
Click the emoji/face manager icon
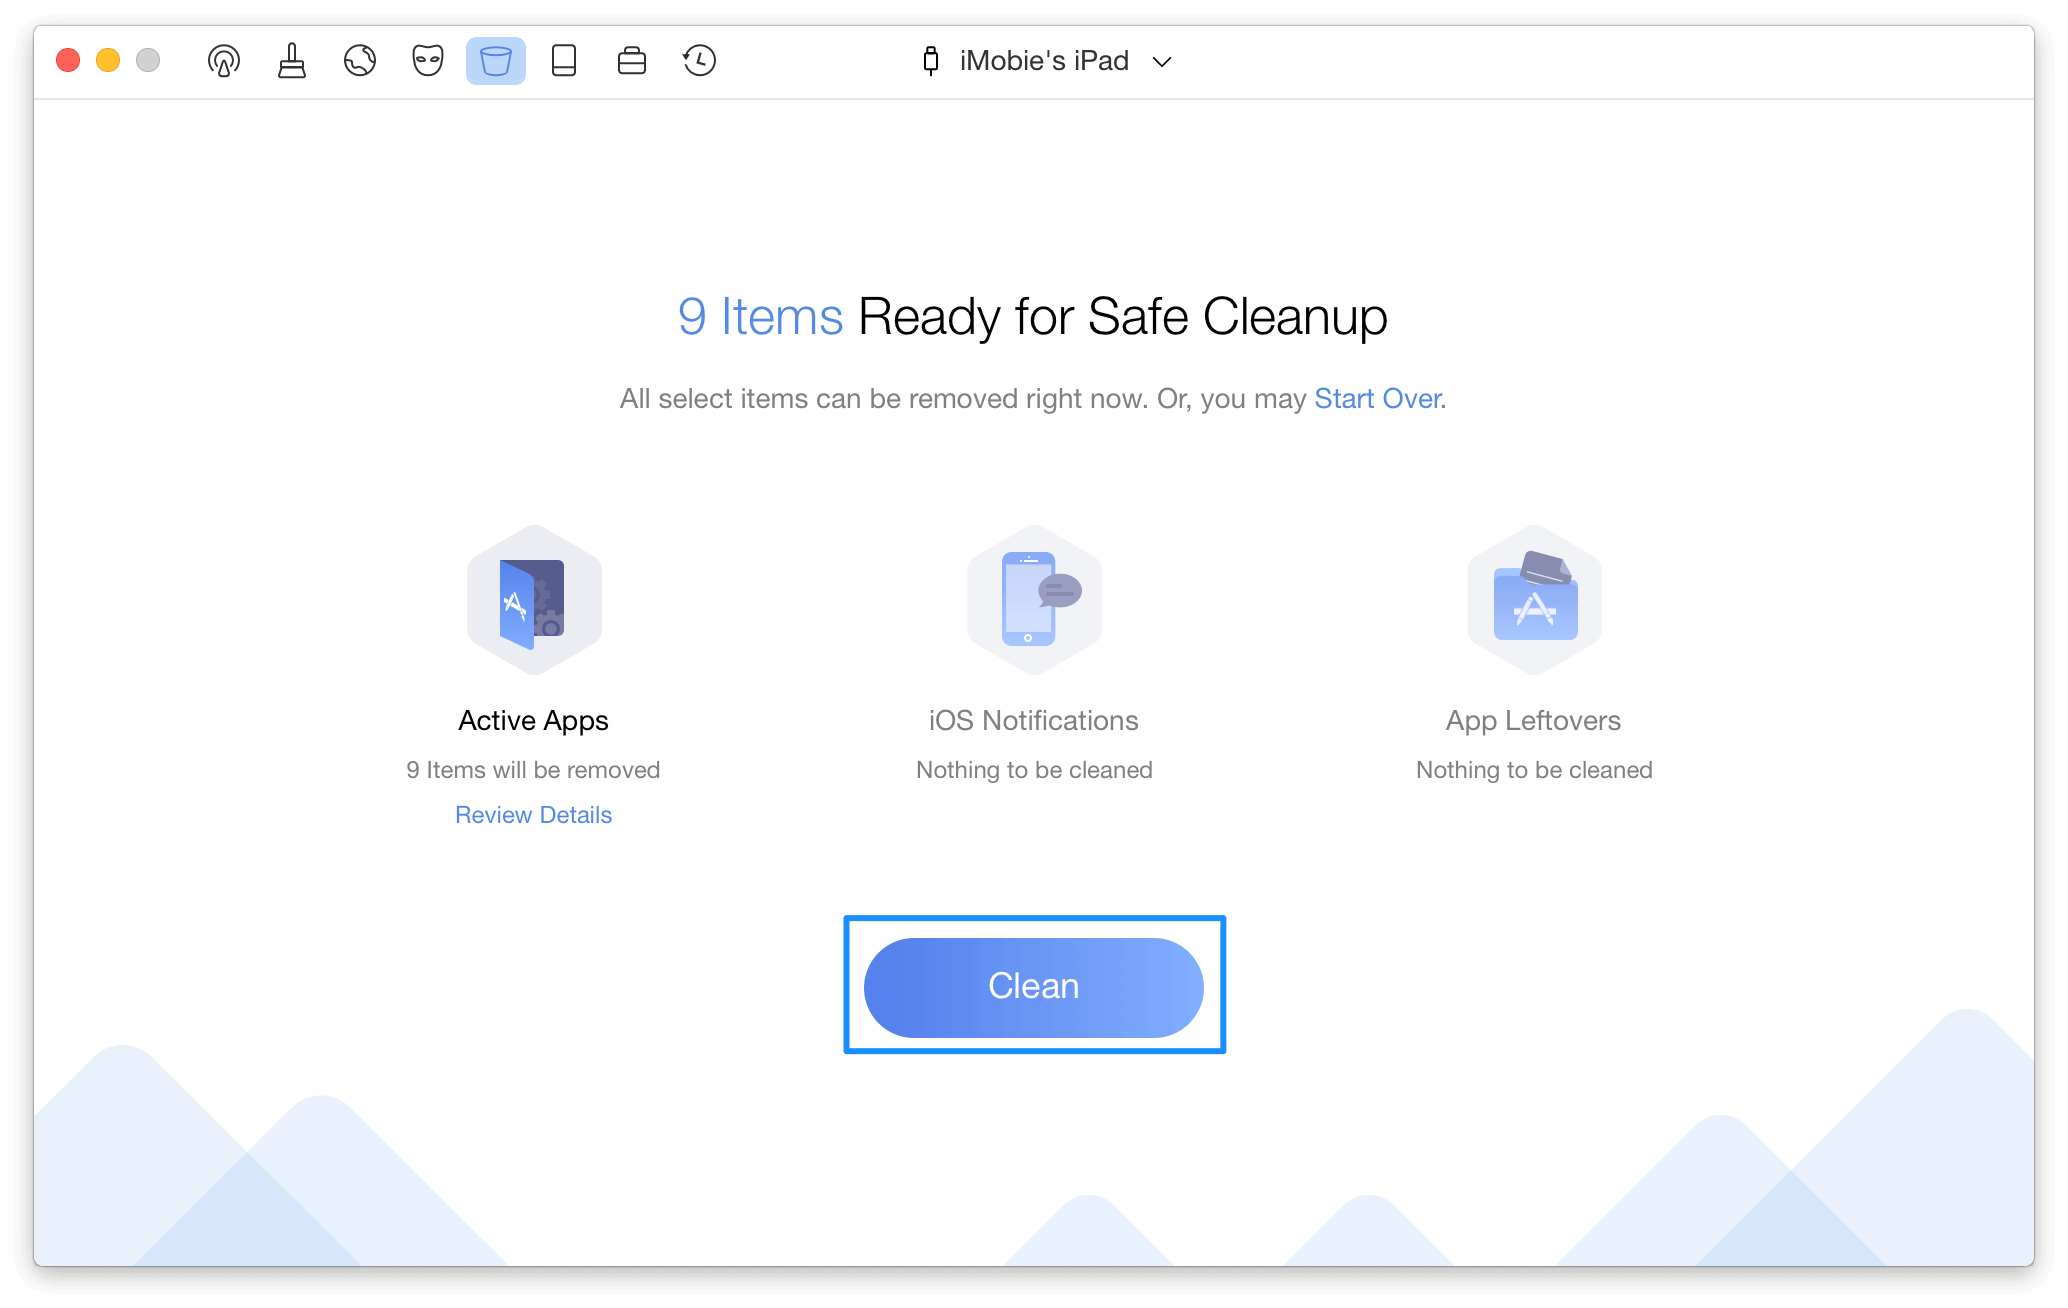coord(428,59)
